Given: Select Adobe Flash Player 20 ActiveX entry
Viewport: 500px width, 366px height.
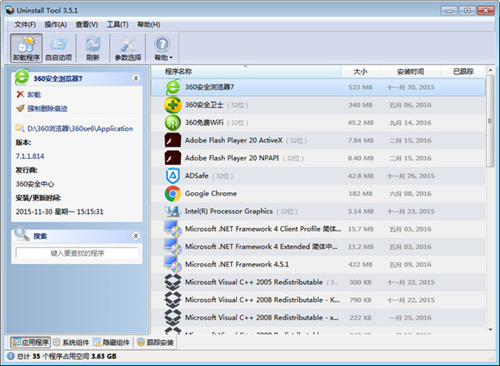Looking at the screenshot, I should coord(318,140).
